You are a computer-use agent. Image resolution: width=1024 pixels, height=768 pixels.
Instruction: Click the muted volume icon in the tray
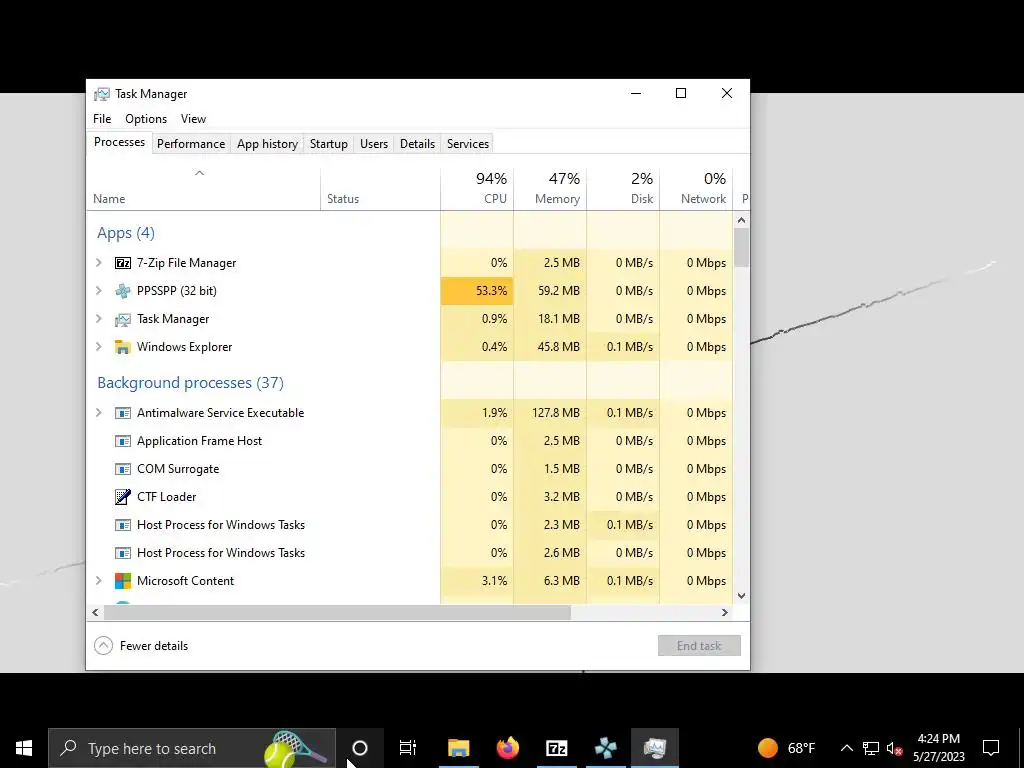coord(895,748)
